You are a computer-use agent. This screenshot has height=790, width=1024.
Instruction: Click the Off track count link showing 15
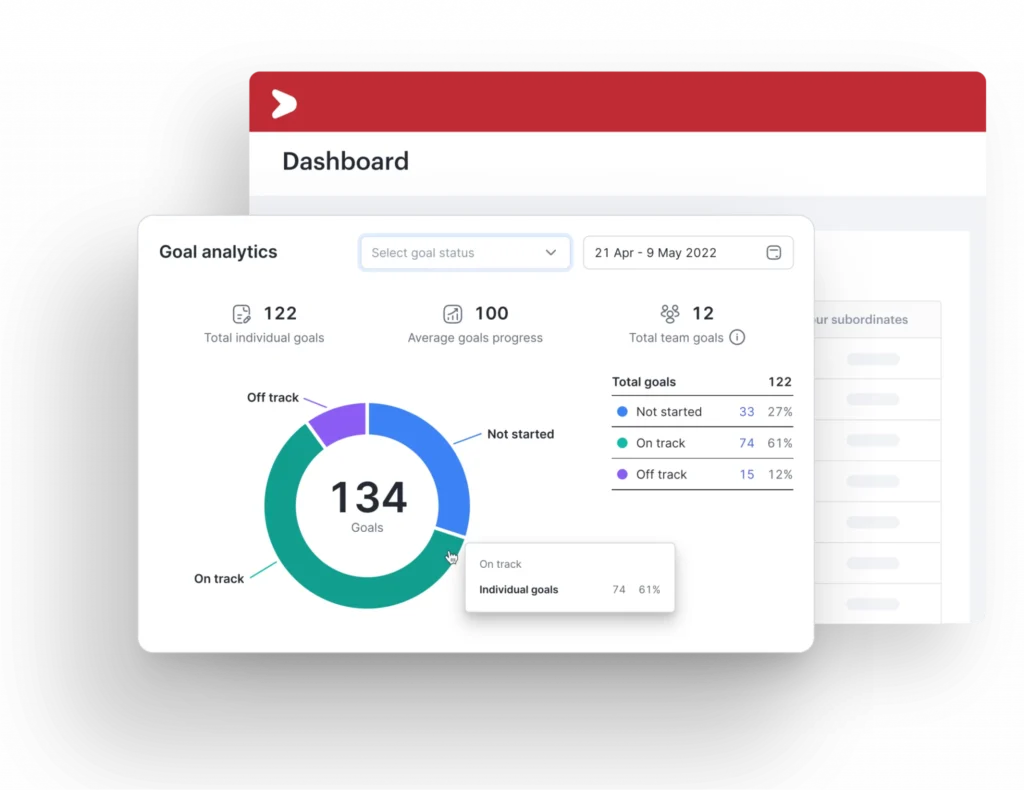point(746,474)
